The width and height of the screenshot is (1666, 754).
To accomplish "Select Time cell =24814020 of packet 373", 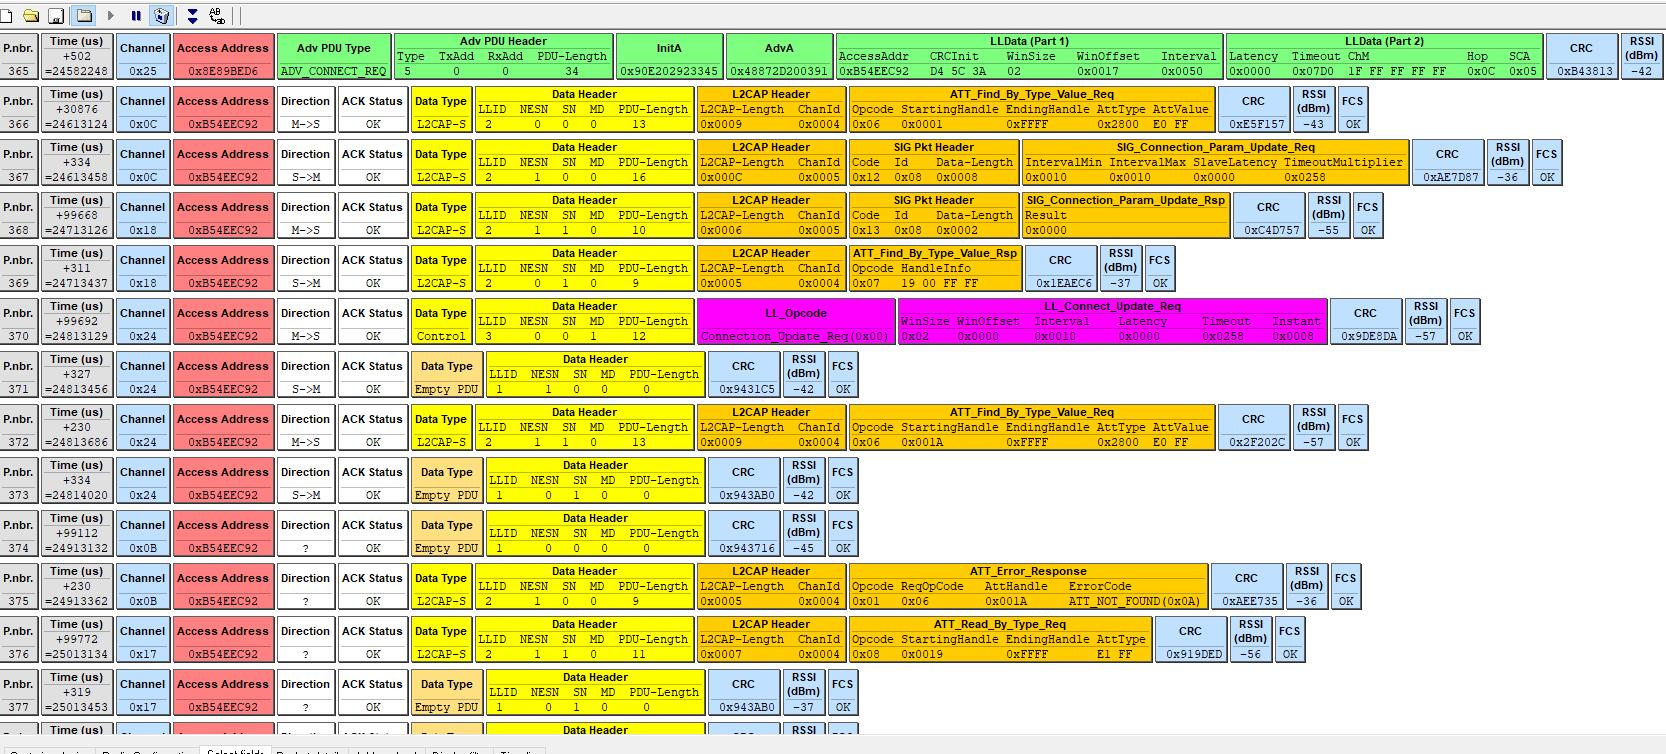I will coord(77,480).
